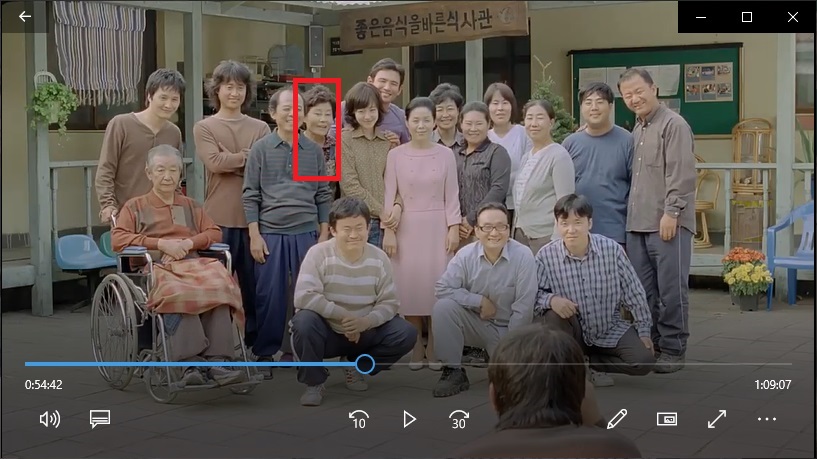This screenshot has width=817, height=459.
Task: Click the elapsed time 0:54:42
Action: [x=44, y=384]
